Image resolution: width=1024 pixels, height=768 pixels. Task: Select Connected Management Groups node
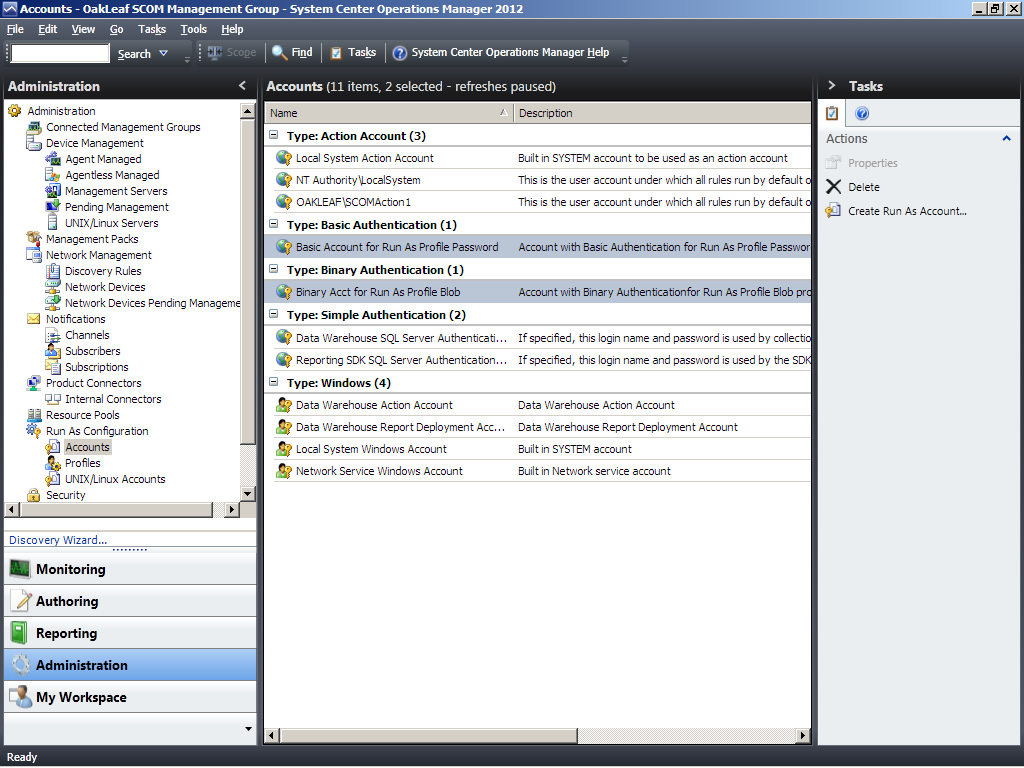tap(123, 127)
